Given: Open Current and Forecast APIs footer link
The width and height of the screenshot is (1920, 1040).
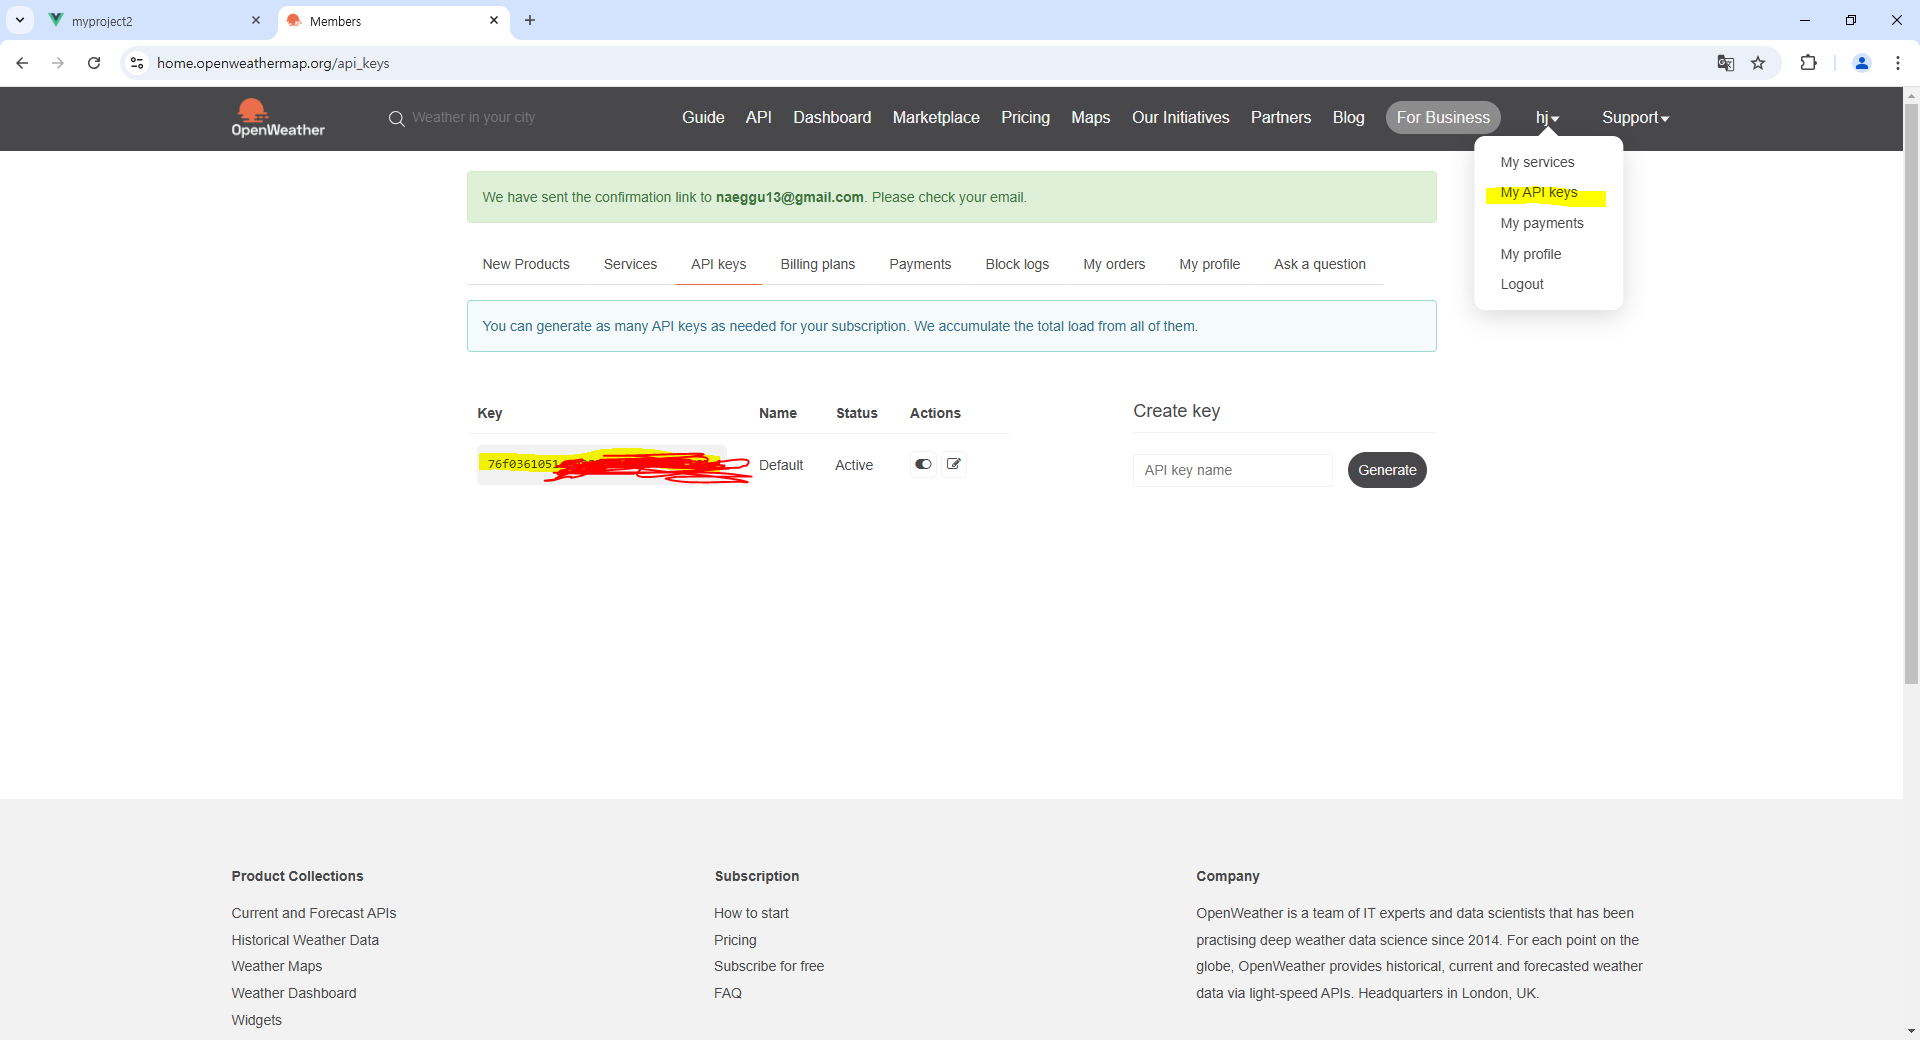Looking at the screenshot, I should [314, 913].
